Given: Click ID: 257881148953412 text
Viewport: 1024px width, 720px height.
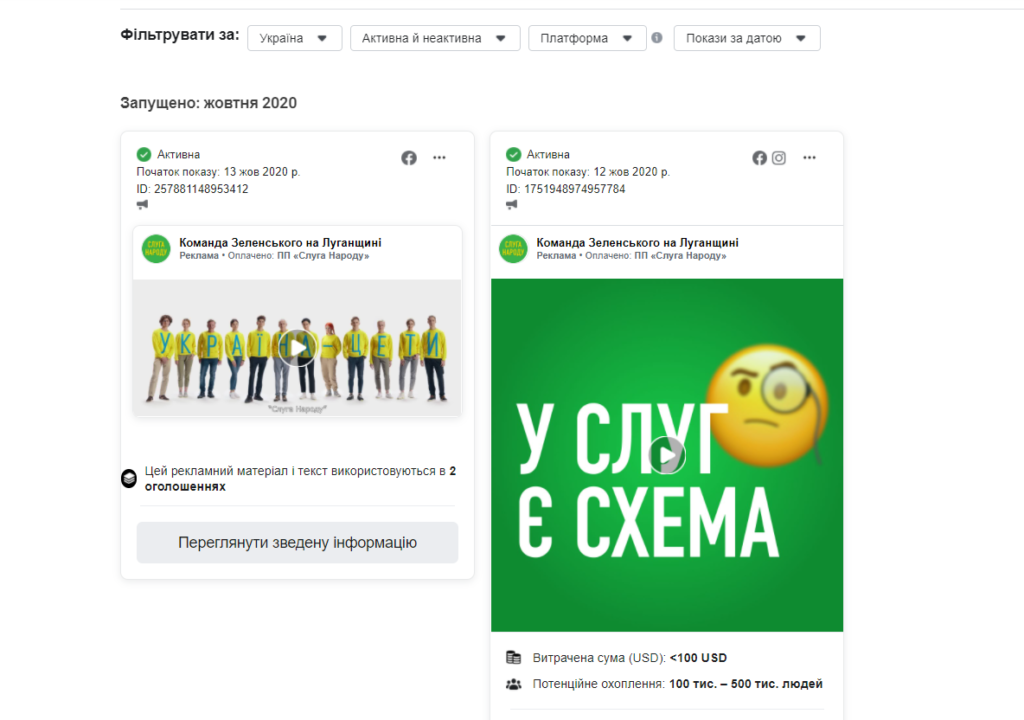Looking at the screenshot, I should click(x=192, y=189).
